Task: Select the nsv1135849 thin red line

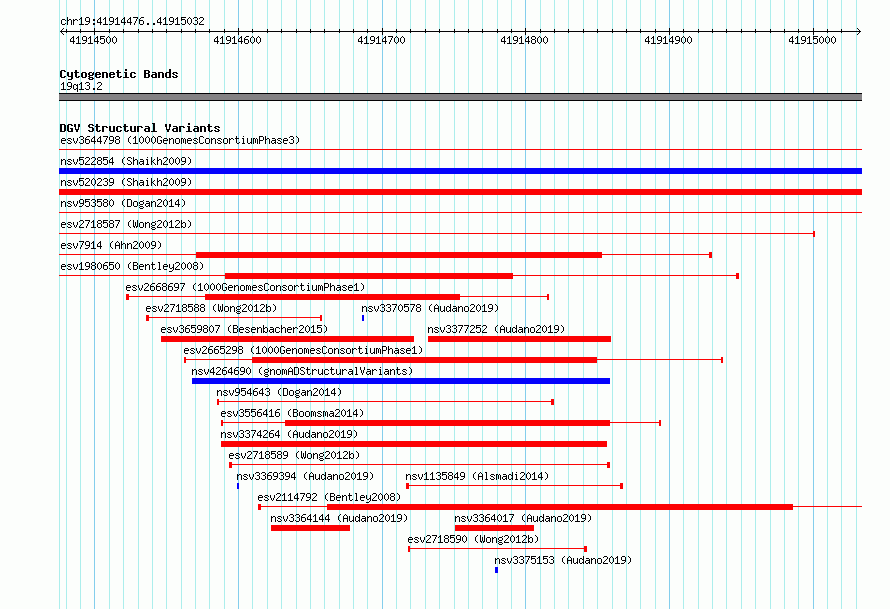Action: pos(515,486)
